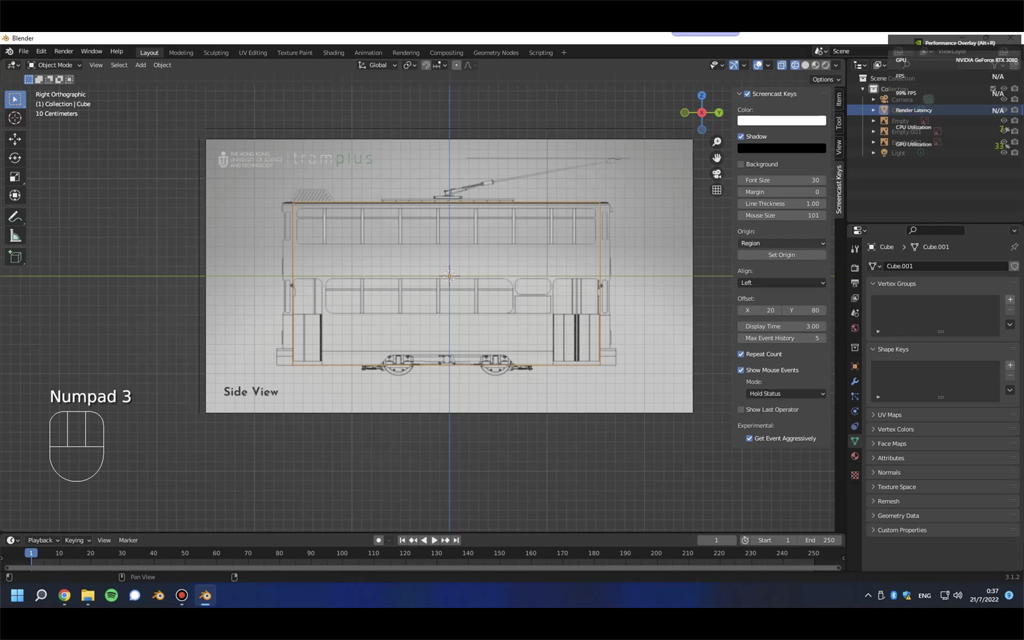The width and height of the screenshot is (1024, 640).
Task: Toggle the camera view icon
Action: (716, 174)
